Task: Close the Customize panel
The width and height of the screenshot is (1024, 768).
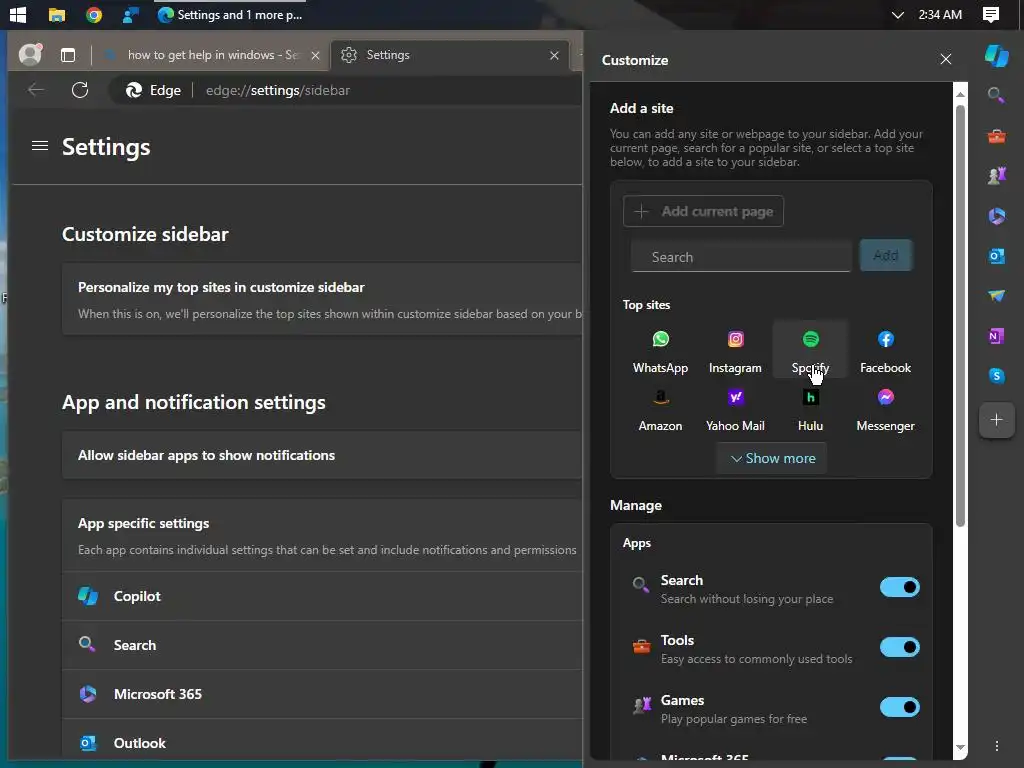Action: [x=945, y=59]
